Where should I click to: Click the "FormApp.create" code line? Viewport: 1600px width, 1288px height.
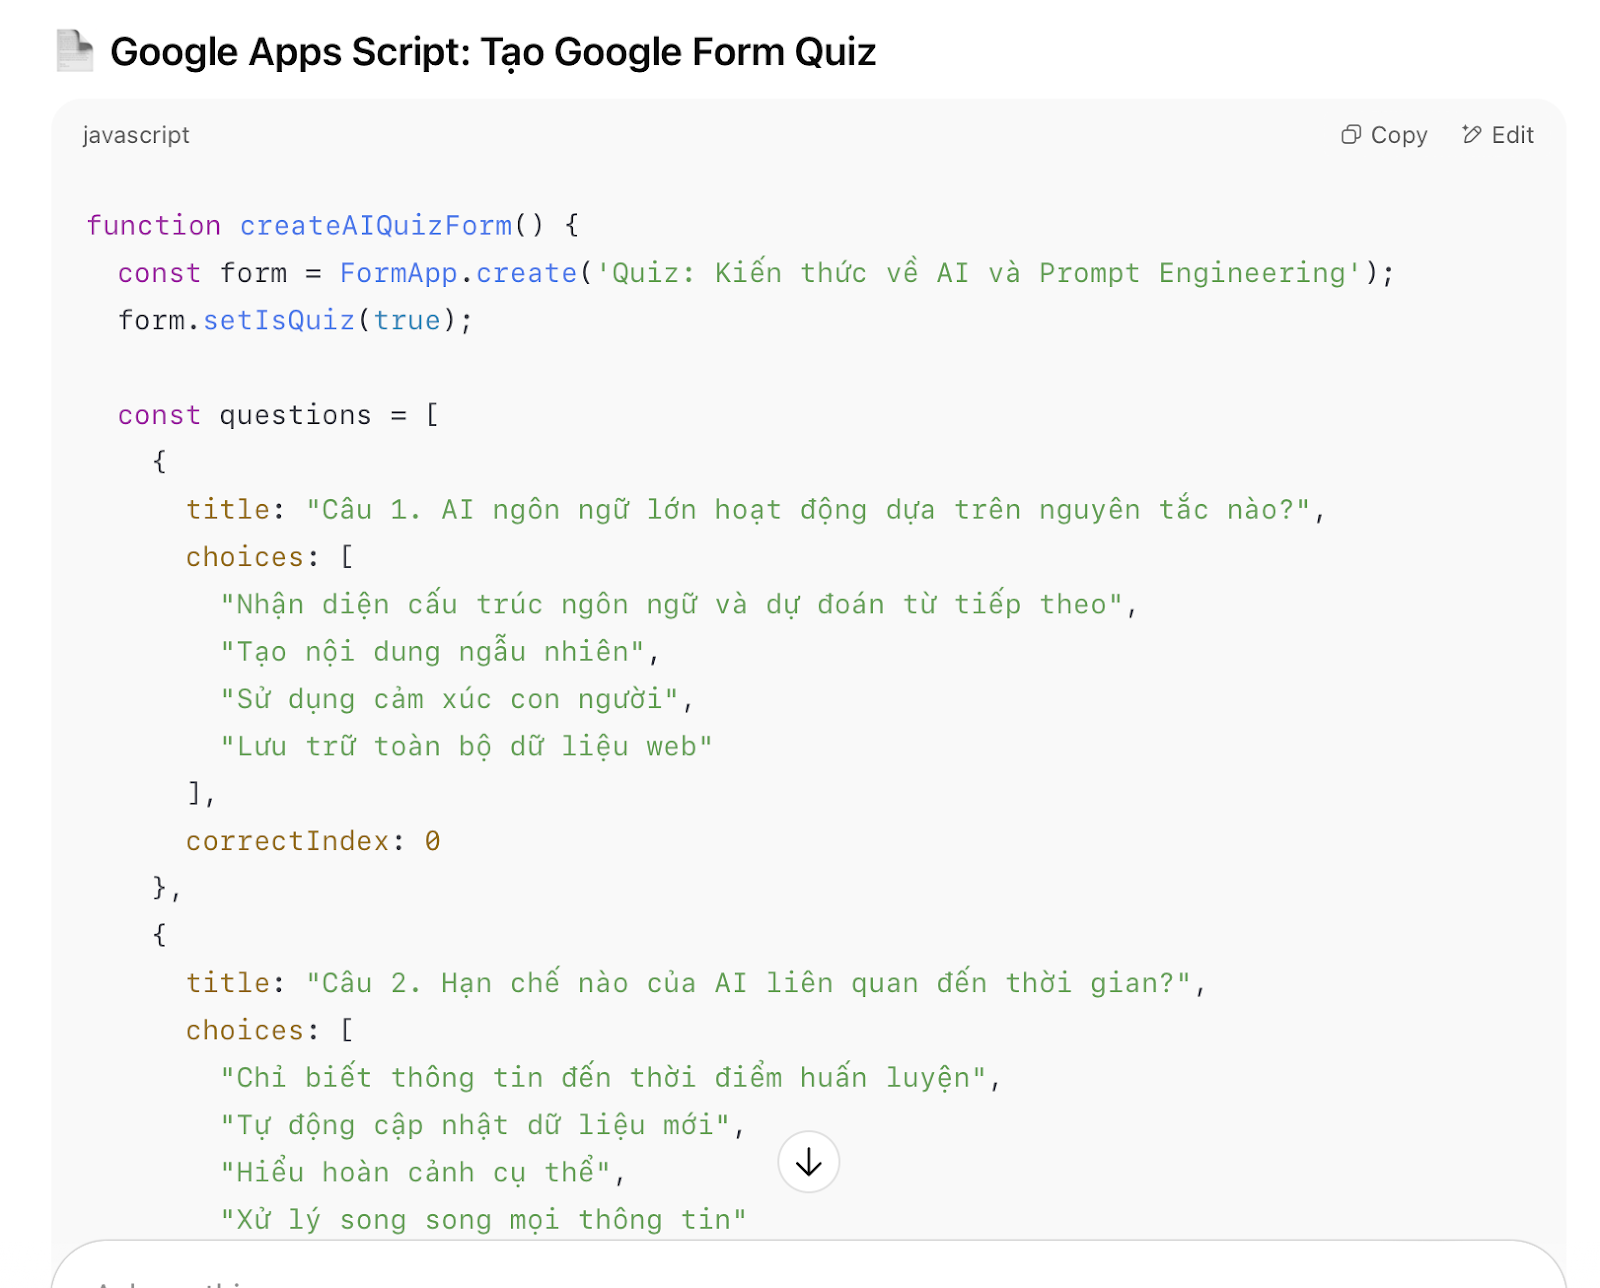tap(756, 272)
